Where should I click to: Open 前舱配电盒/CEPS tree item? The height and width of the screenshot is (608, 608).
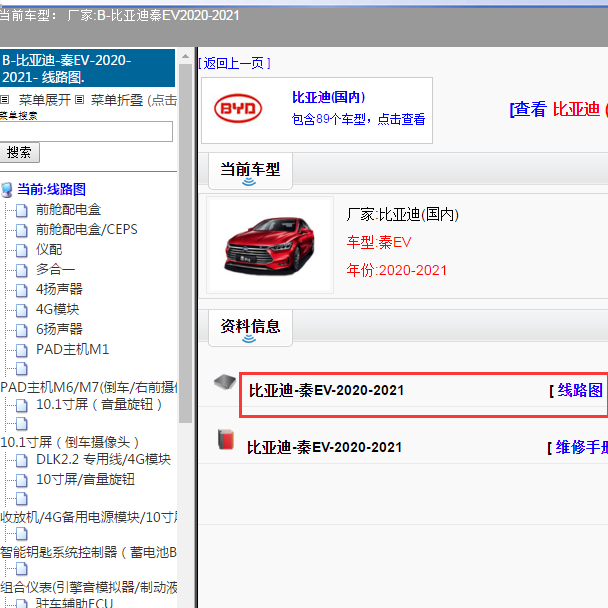tap(87, 230)
